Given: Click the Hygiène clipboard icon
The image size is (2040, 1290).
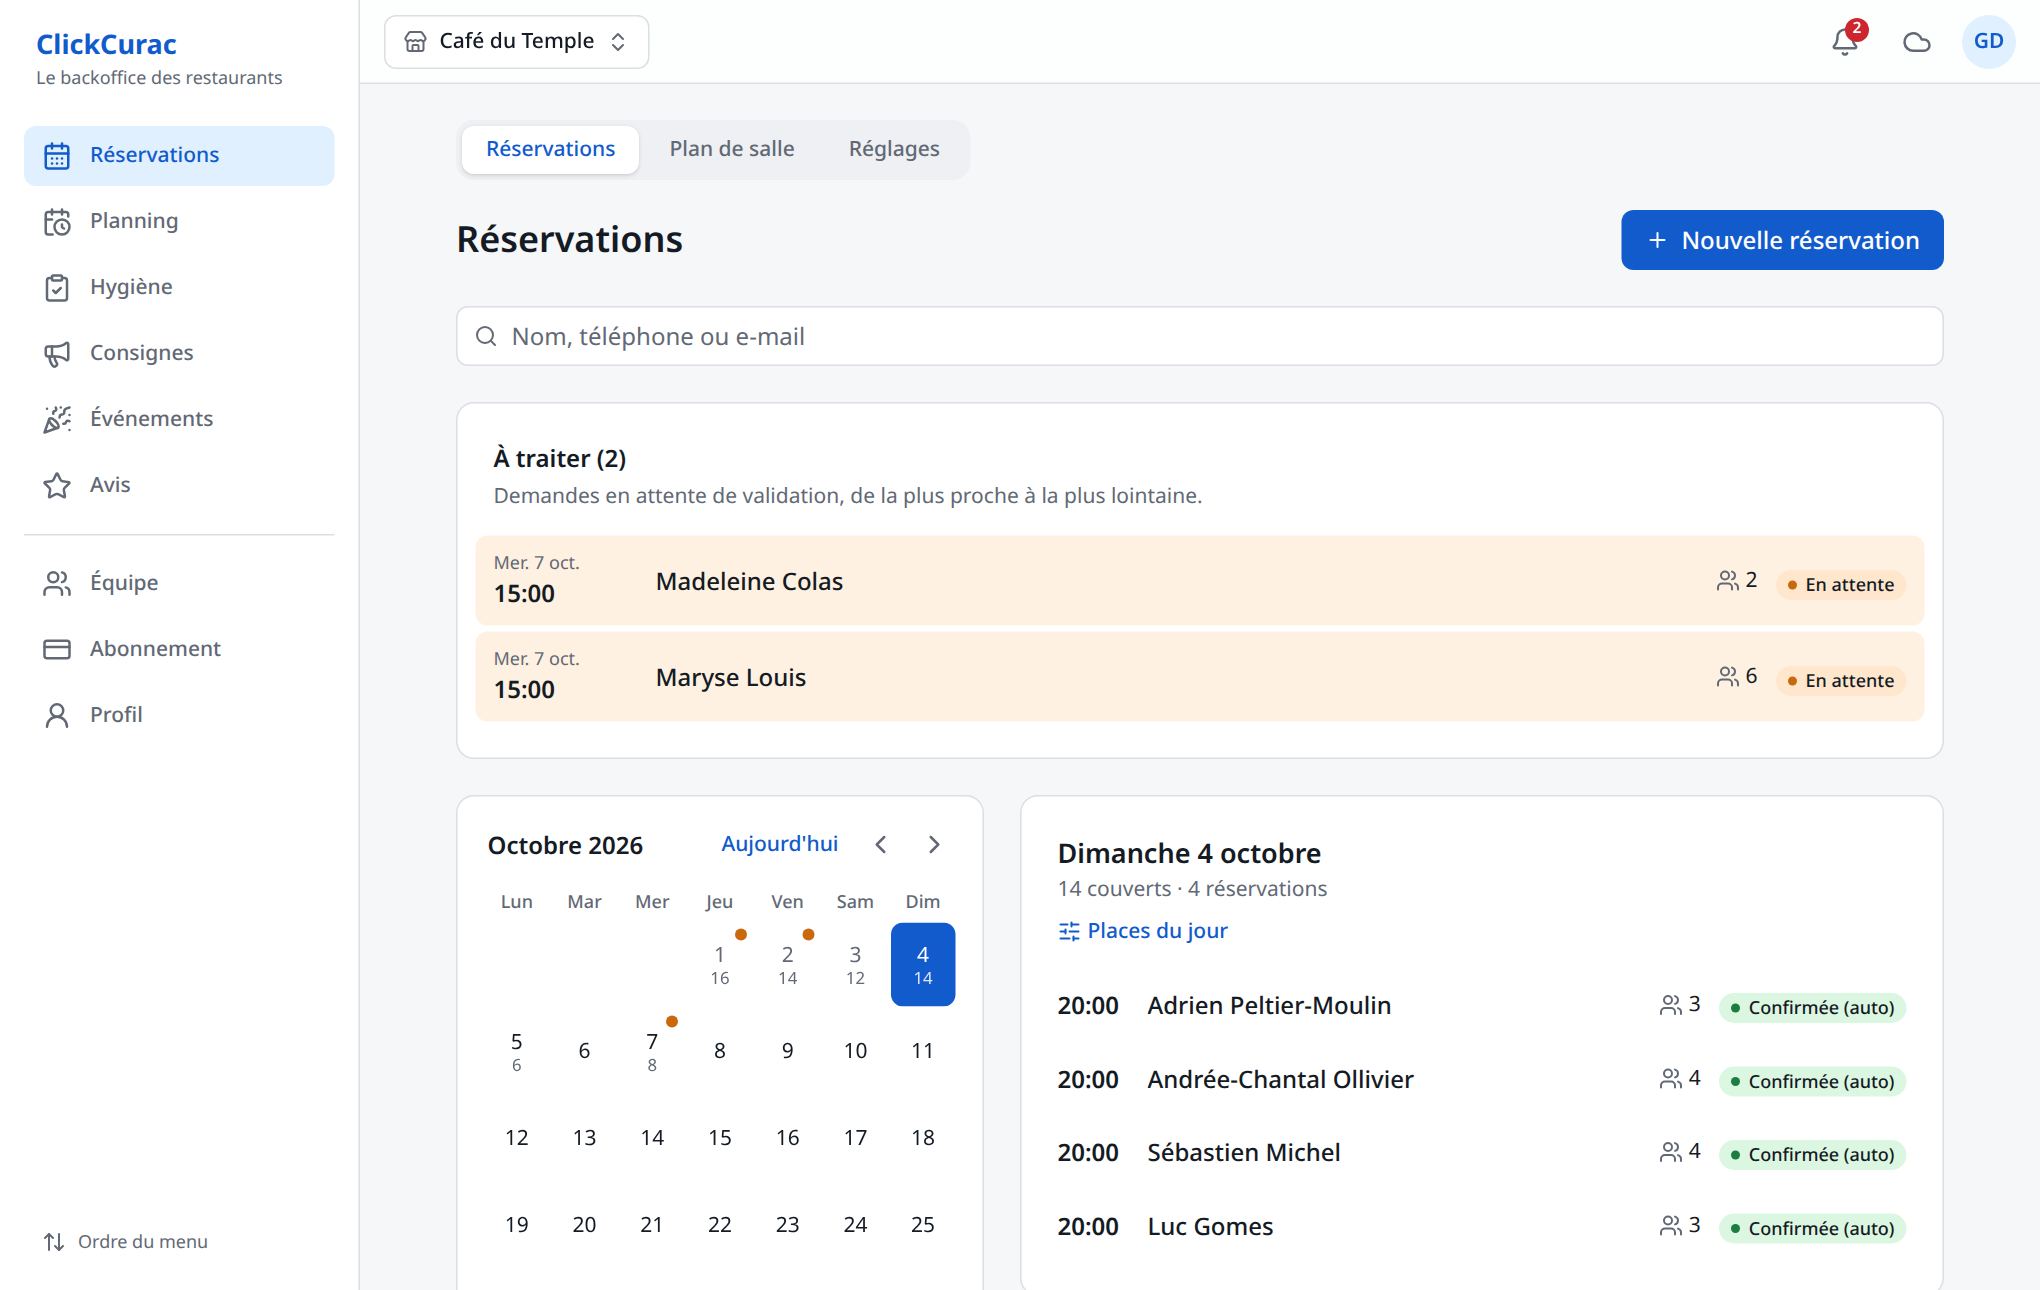Looking at the screenshot, I should (x=57, y=288).
